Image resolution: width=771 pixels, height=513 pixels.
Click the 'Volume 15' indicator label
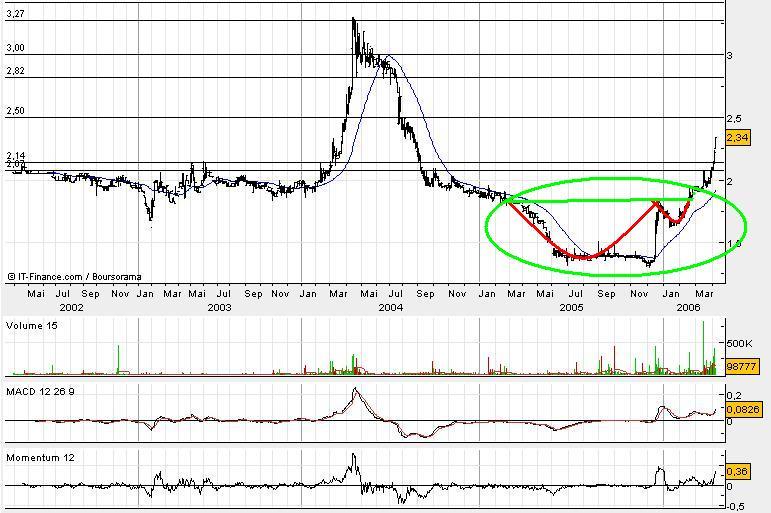click(31, 326)
